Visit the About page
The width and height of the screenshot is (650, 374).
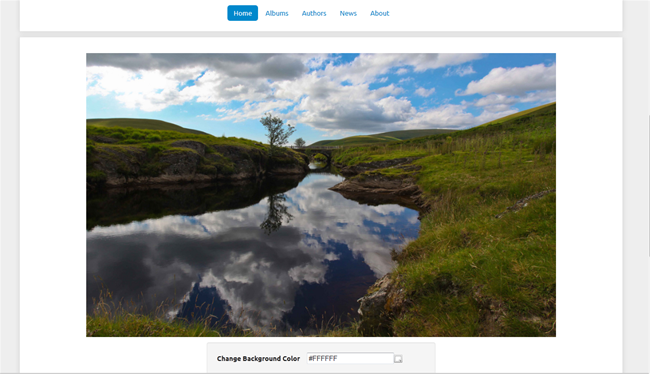[x=379, y=13]
